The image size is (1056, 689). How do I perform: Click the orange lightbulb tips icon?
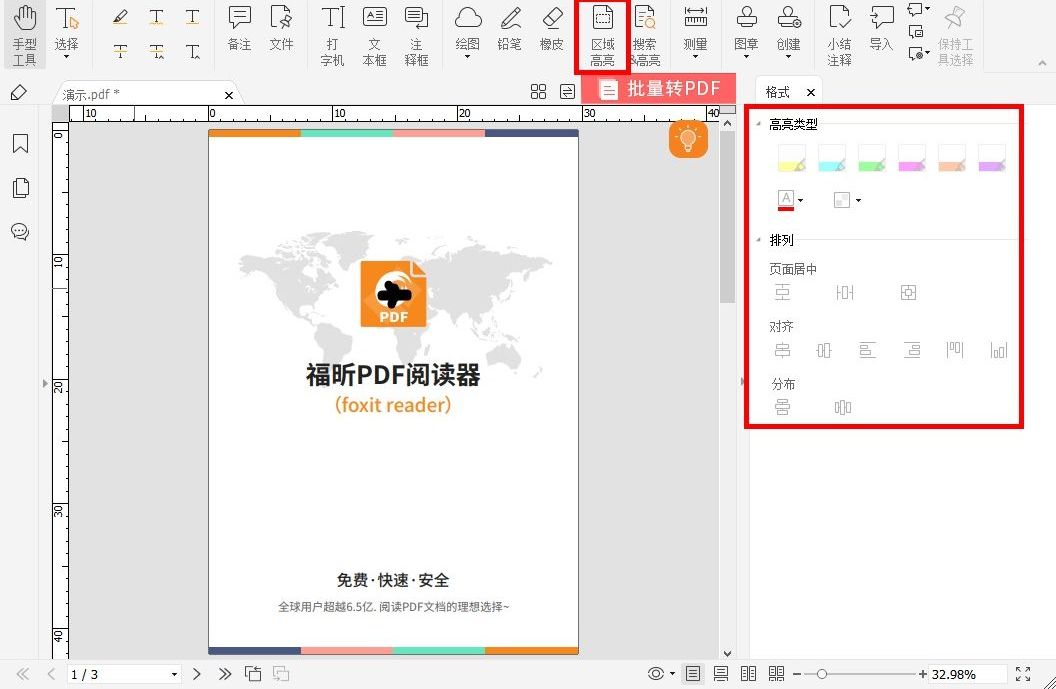pos(688,139)
